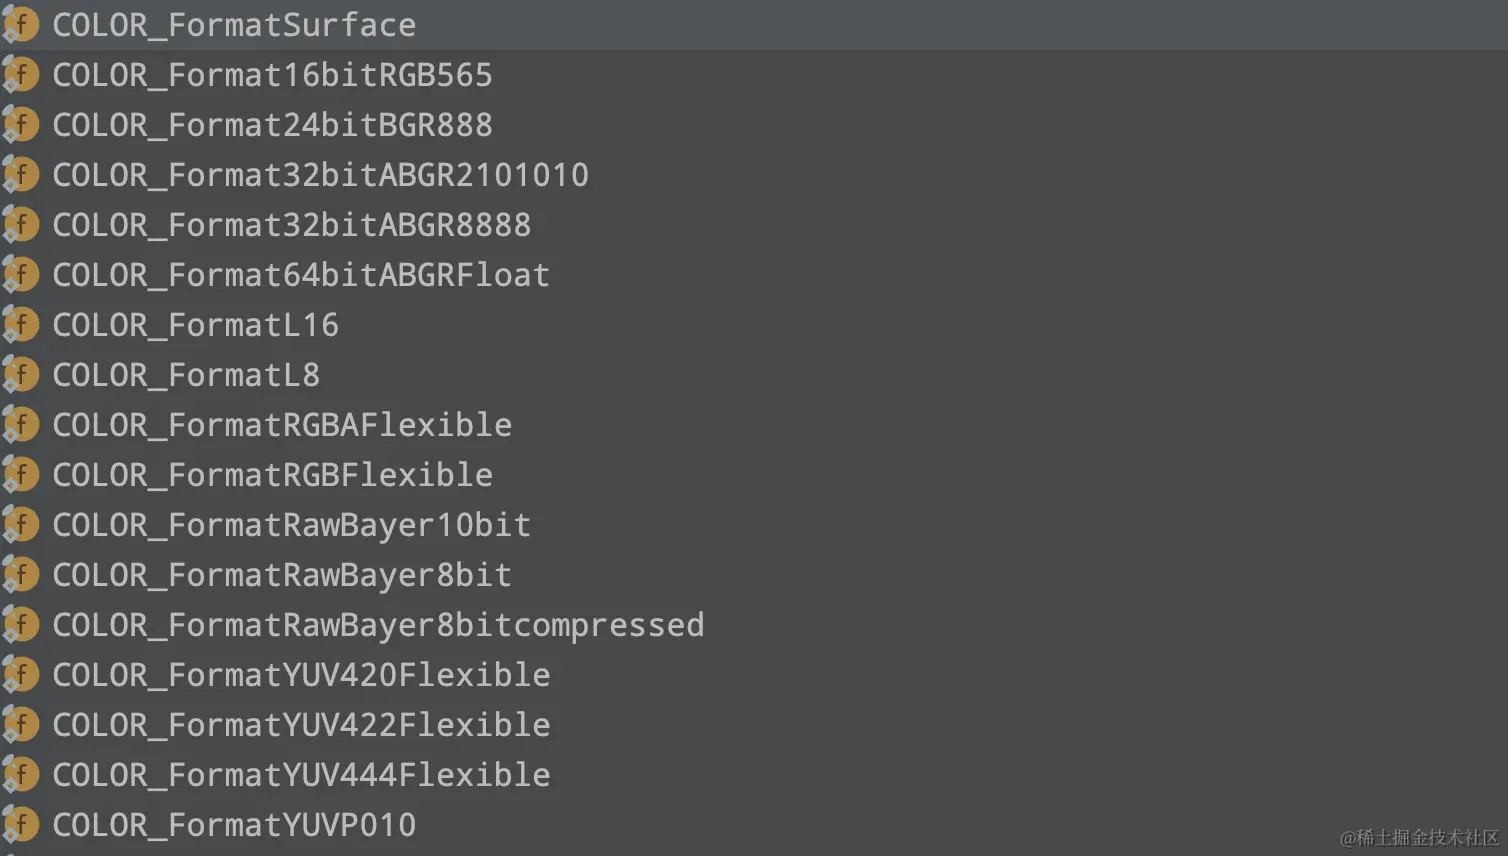This screenshot has height=856, width=1508.
Task: Click the icon beside COLOR_Format24bitBGR888
Action: [x=21, y=125]
